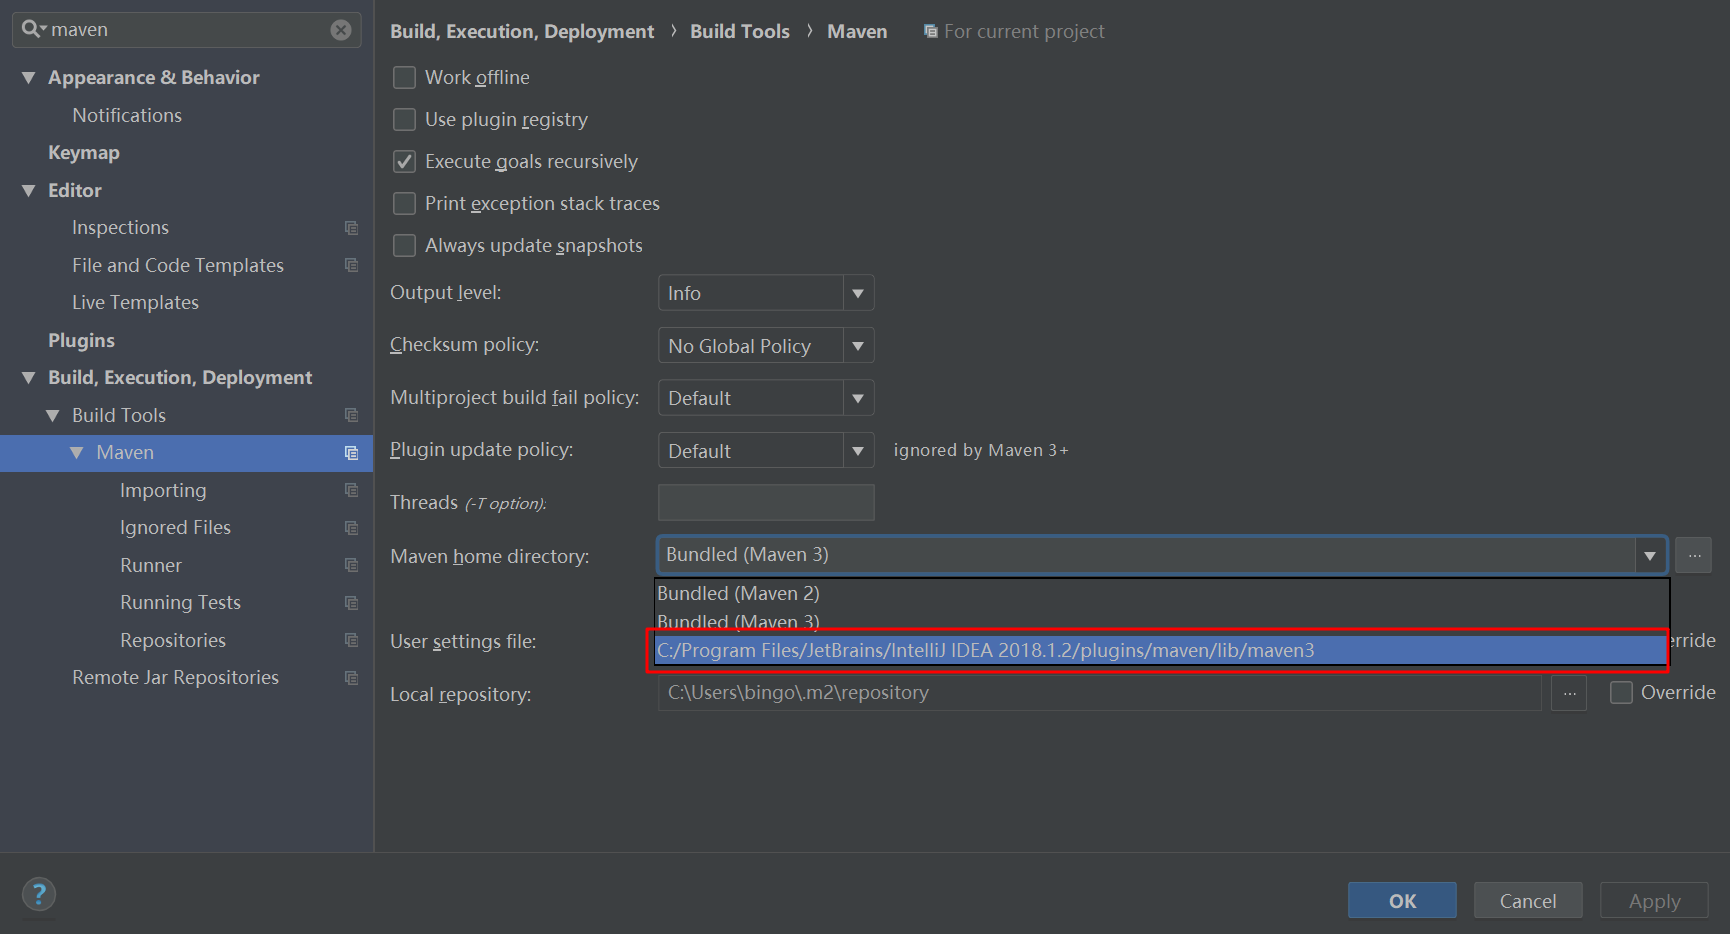Open Maven Runner settings
This screenshot has height=934, width=1730.
point(151,565)
